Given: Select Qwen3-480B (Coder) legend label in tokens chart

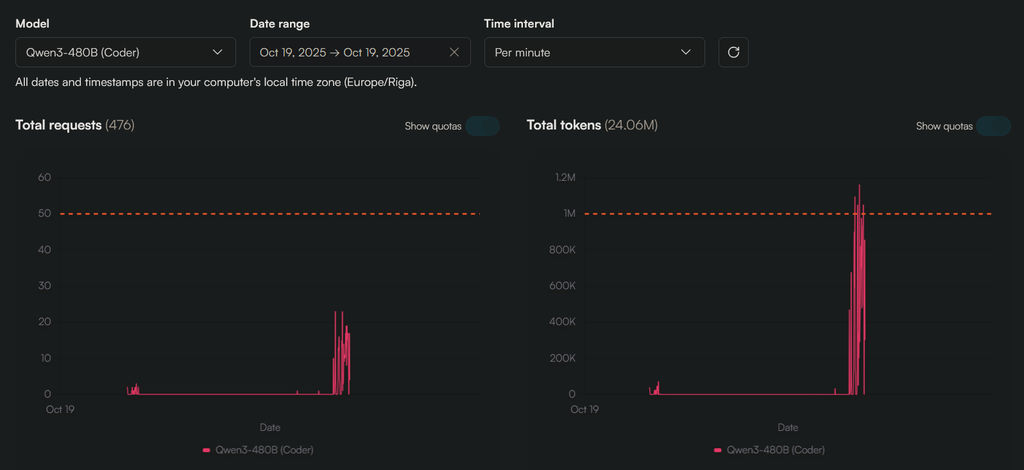Looking at the screenshot, I should click(x=776, y=450).
